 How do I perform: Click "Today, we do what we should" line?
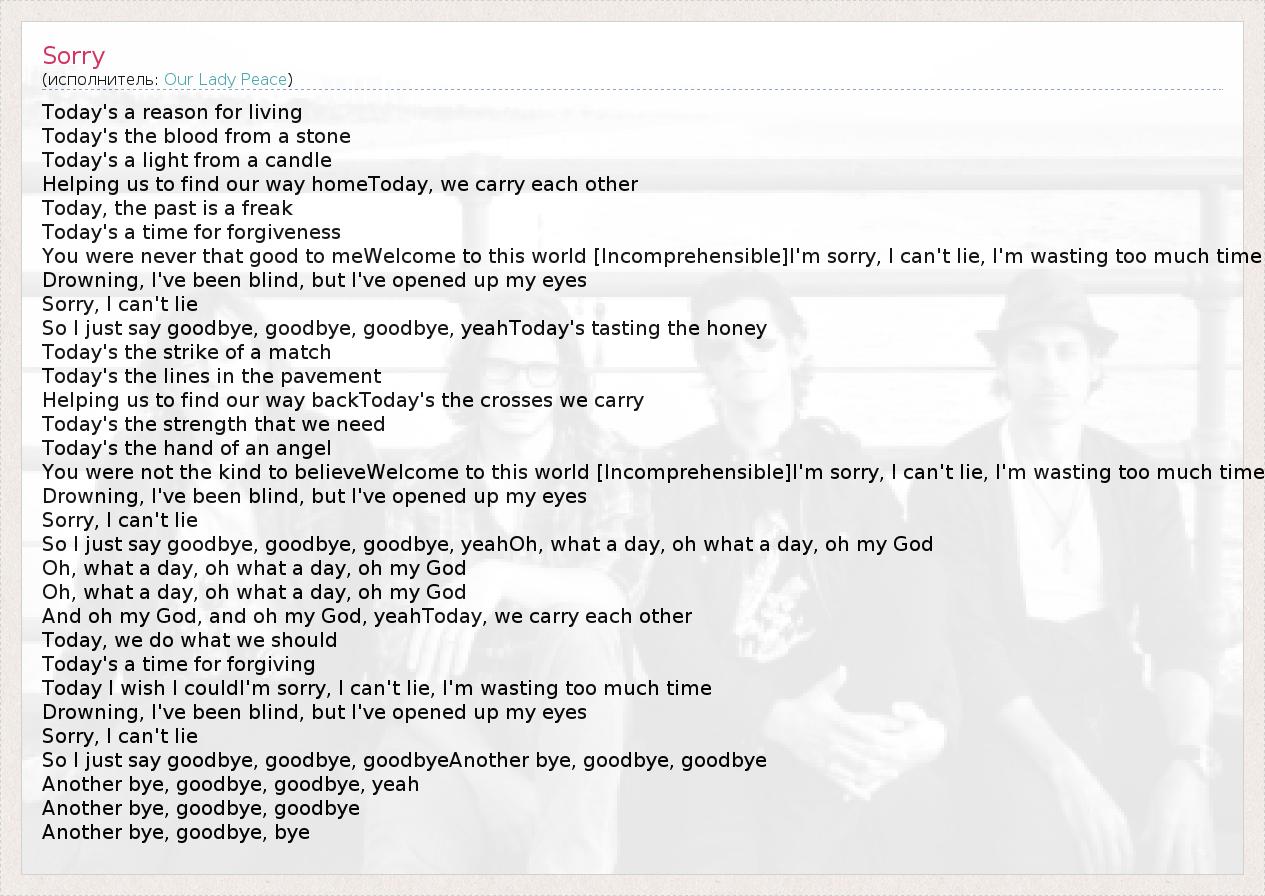click(189, 640)
